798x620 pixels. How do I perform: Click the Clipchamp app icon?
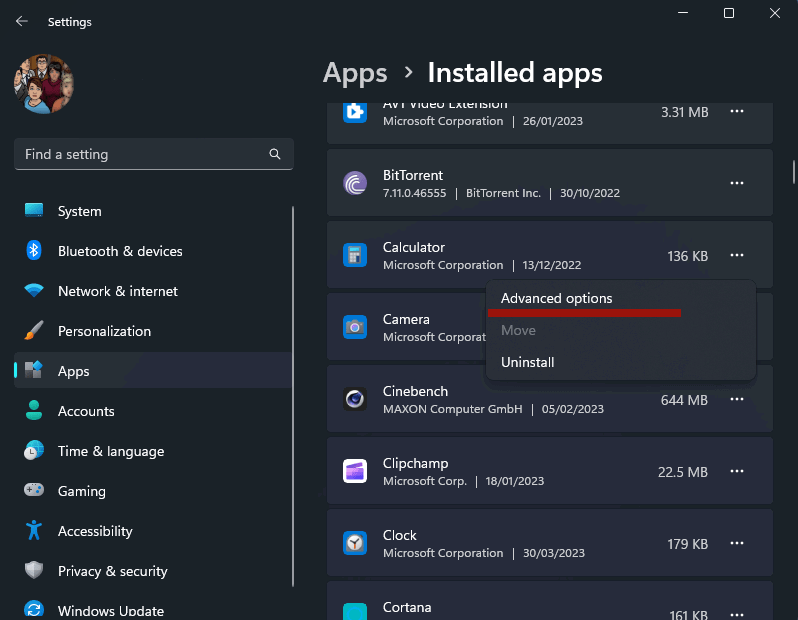pyautogui.click(x=355, y=471)
